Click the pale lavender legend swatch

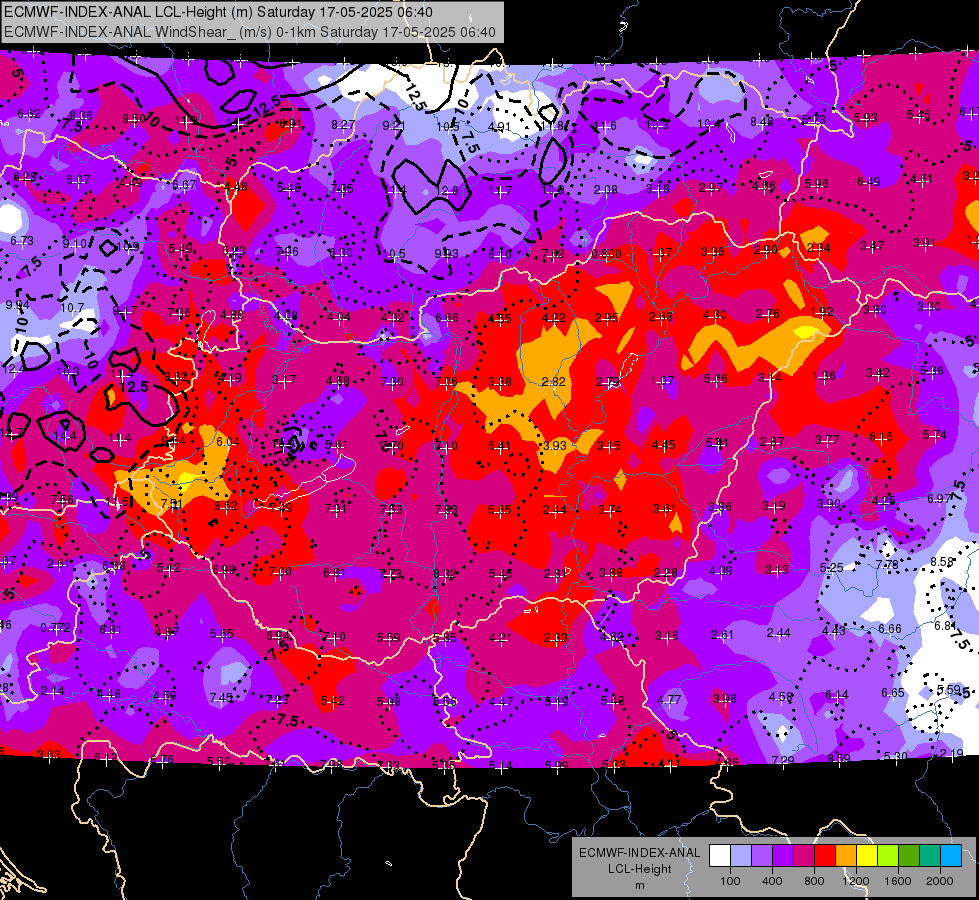740,856
